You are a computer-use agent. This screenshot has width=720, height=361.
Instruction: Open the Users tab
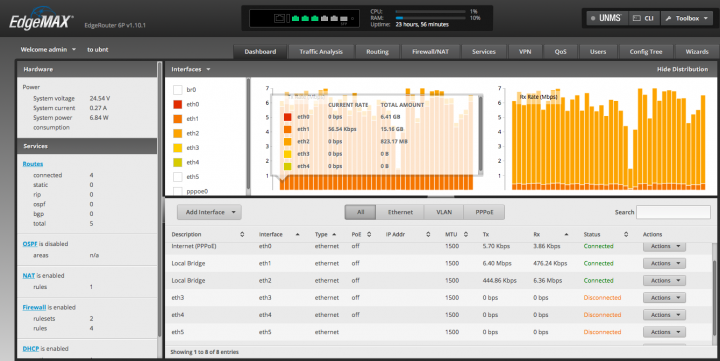598,52
